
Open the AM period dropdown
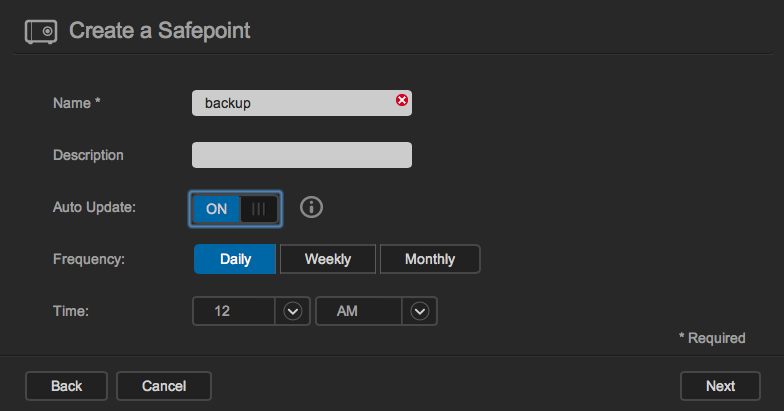pyautogui.click(x=376, y=311)
